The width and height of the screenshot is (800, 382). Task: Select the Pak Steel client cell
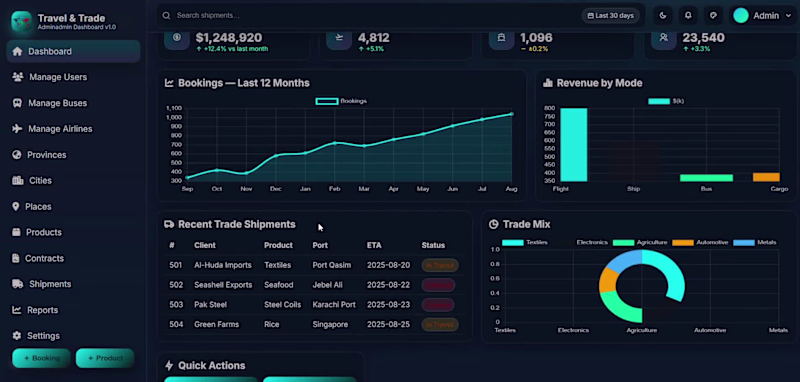210,304
